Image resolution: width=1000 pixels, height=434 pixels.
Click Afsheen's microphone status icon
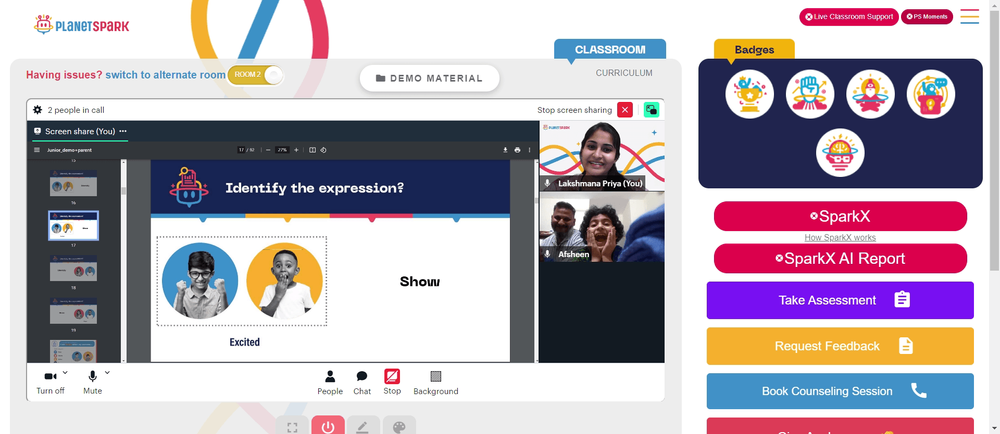[x=547, y=254]
